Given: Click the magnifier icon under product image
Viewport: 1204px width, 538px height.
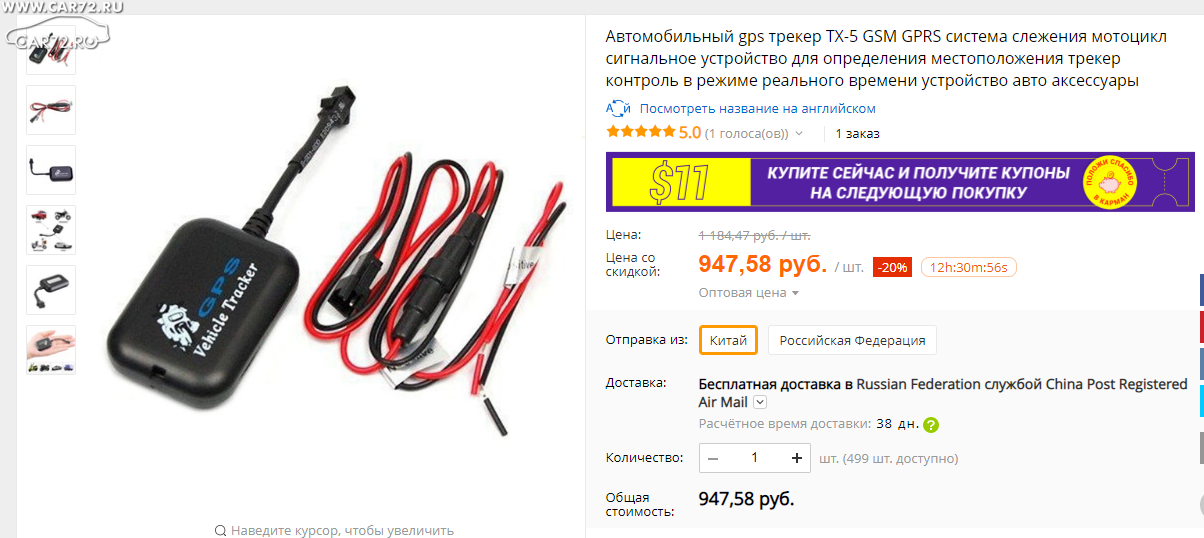Looking at the screenshot, I should [220, 530].
